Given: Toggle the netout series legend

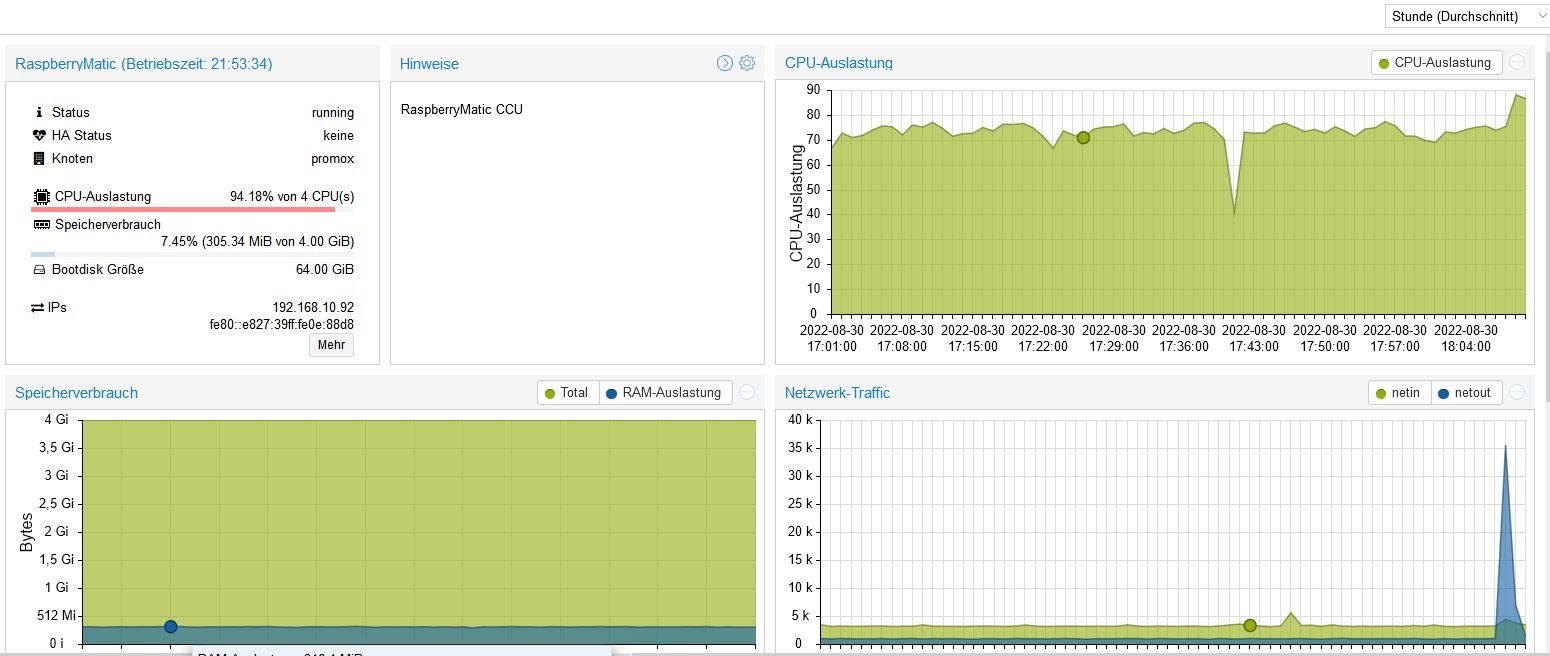Looking at the screenshot, I should tap(1465, 392).
